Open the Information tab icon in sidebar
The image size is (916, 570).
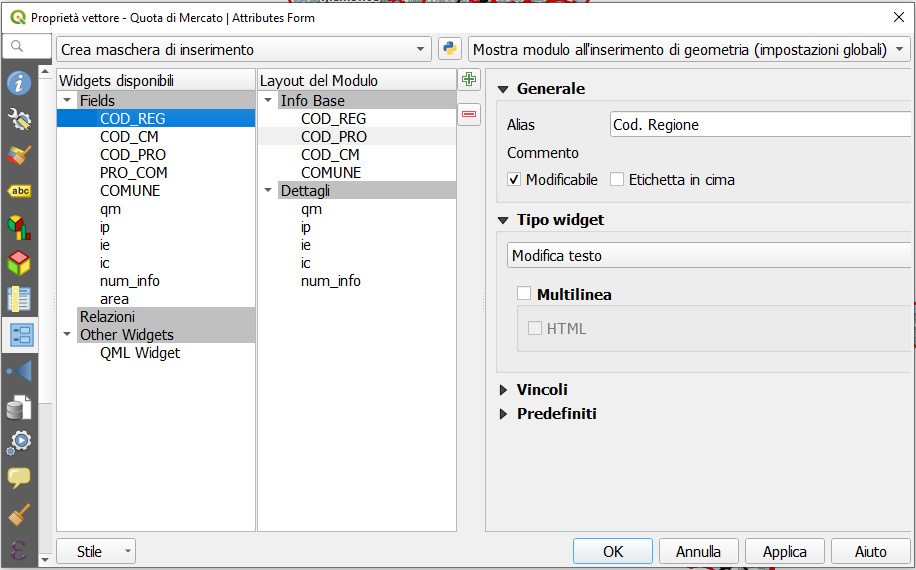click(x=19, y=83)
